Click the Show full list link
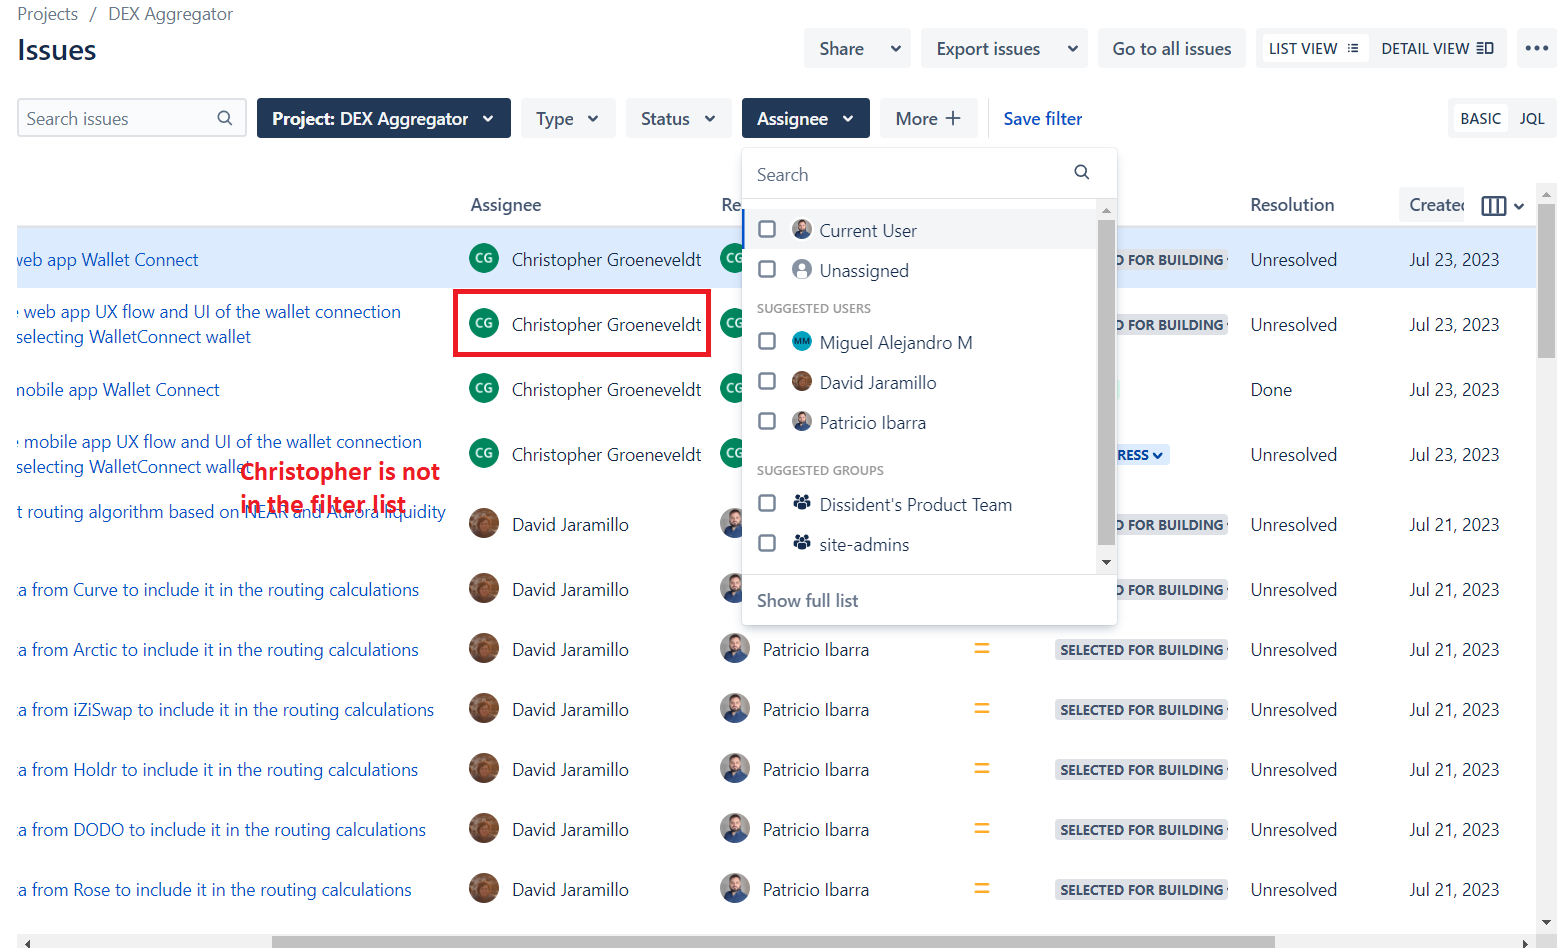1558x948 pixels. (807, 600)
